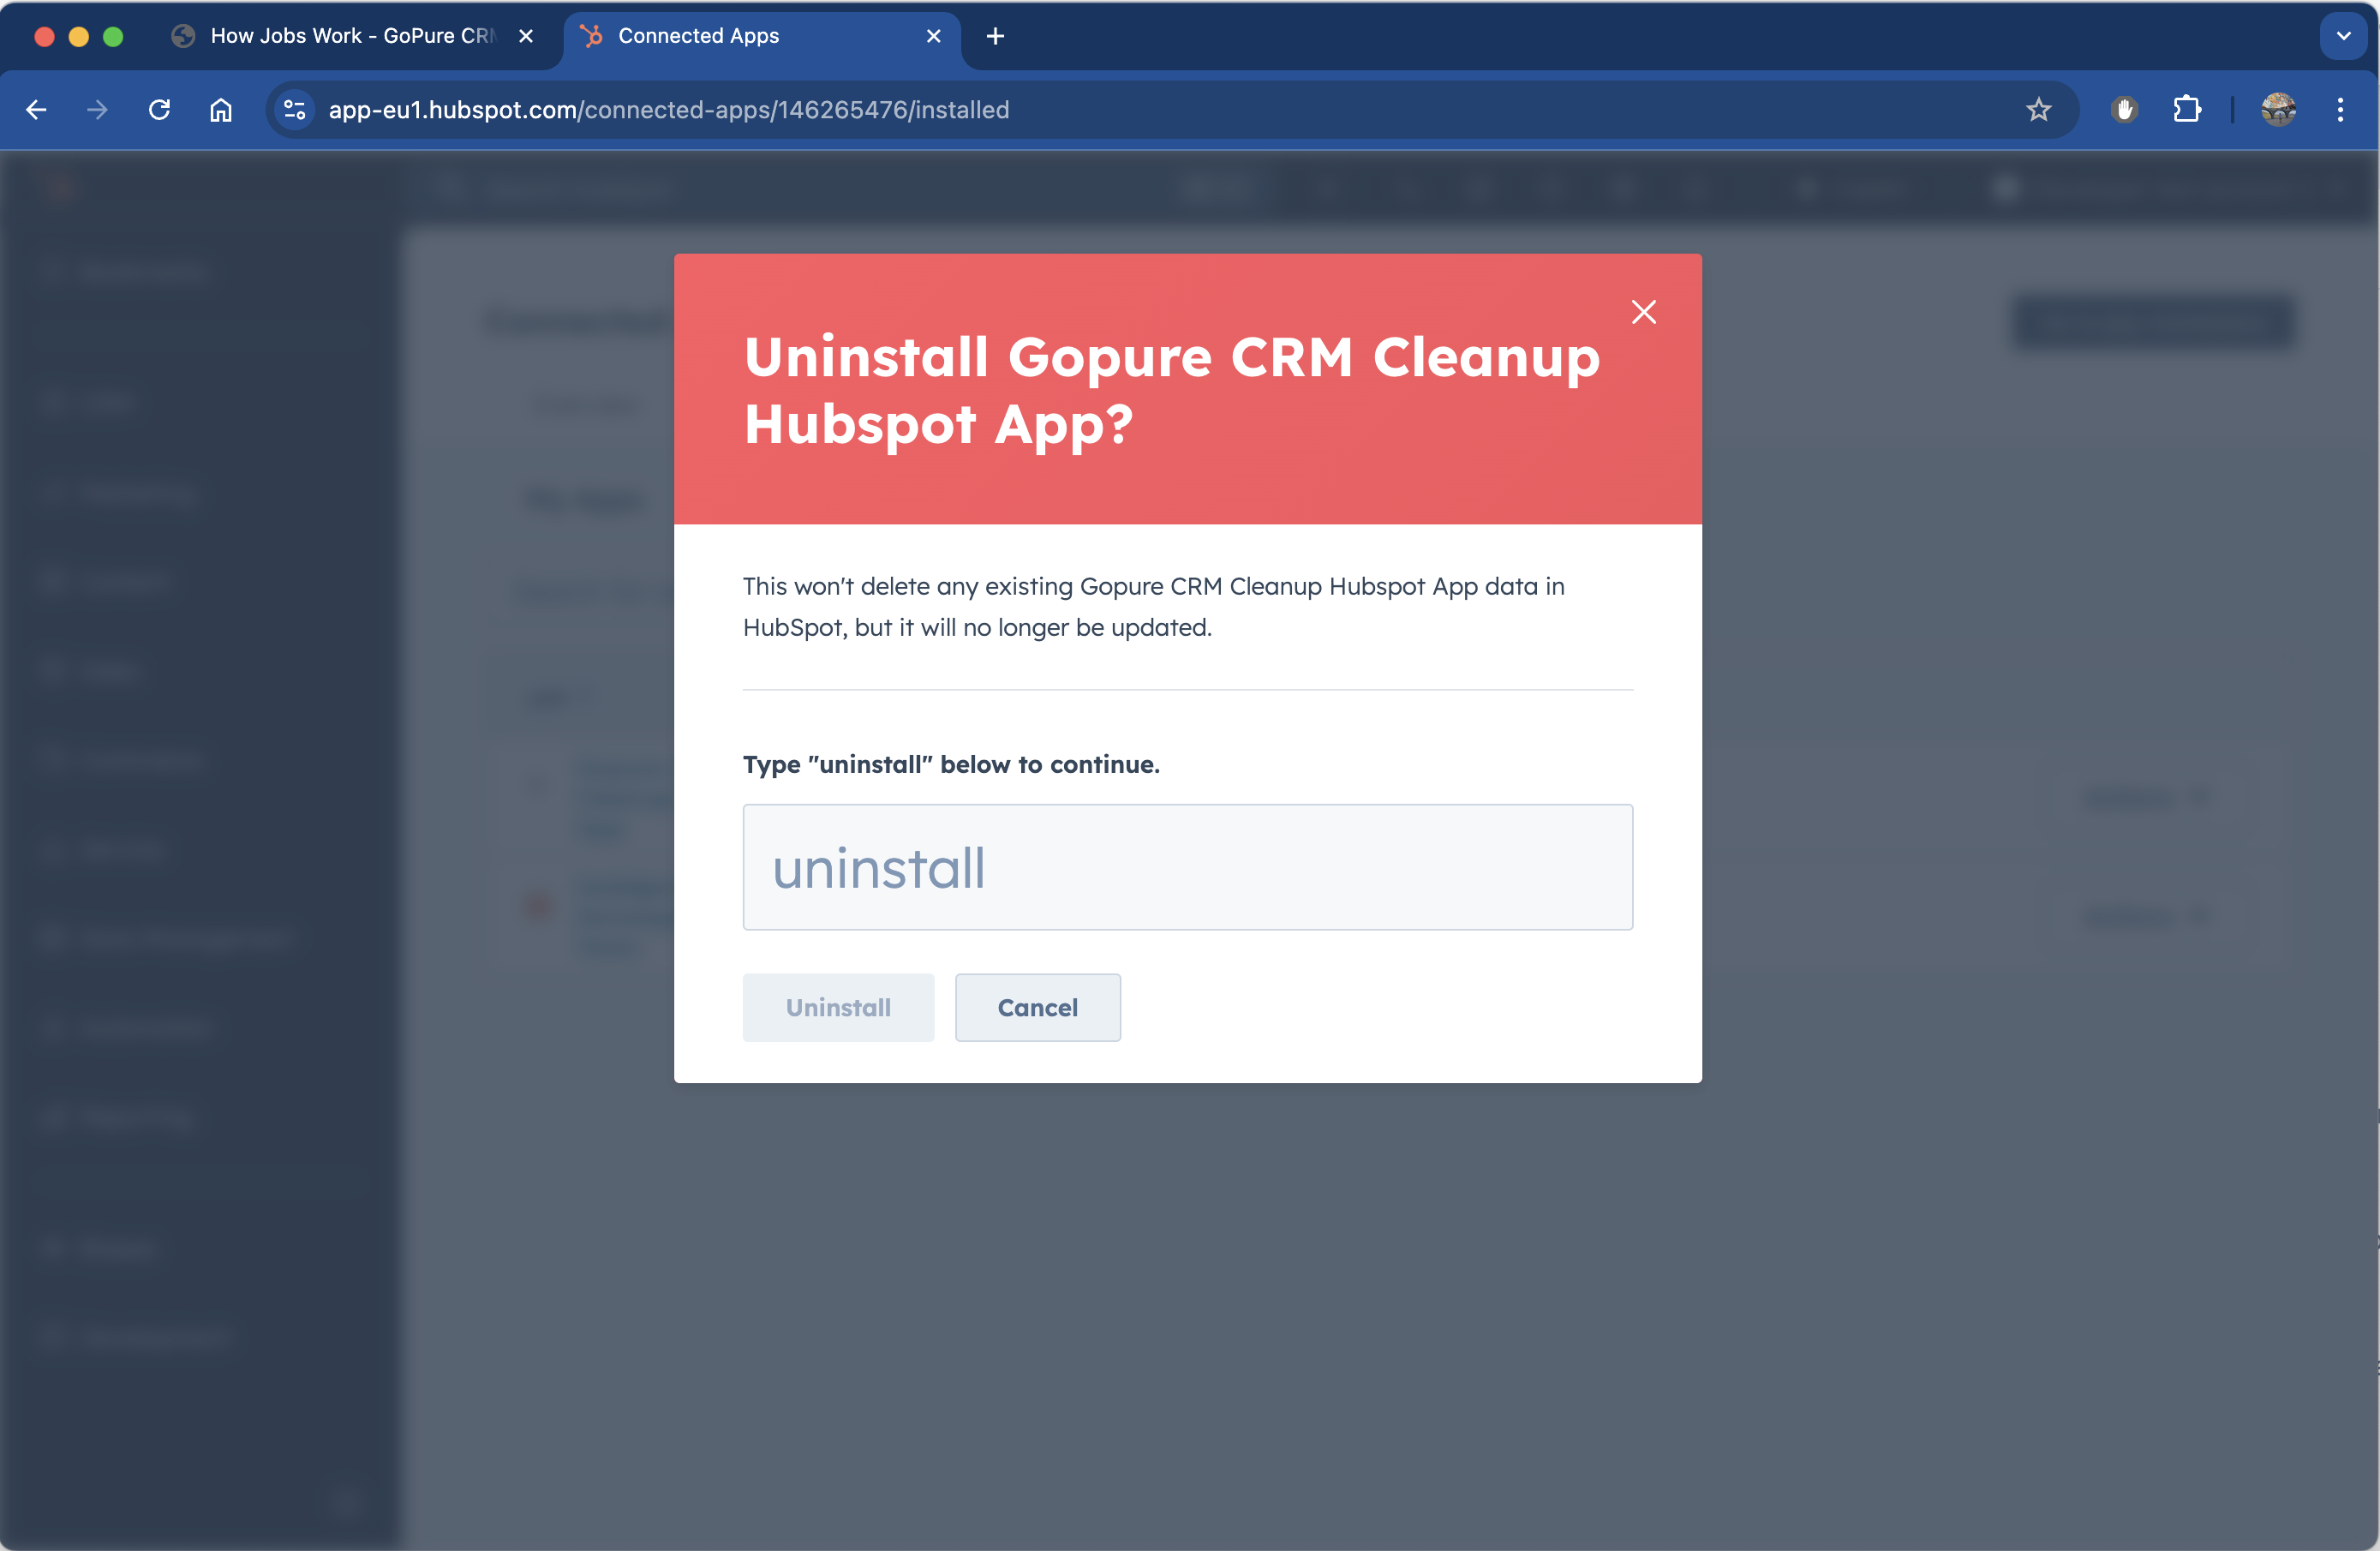Open the Chrome profile avatar
2380x1551 pixels.
point(2278,110)
